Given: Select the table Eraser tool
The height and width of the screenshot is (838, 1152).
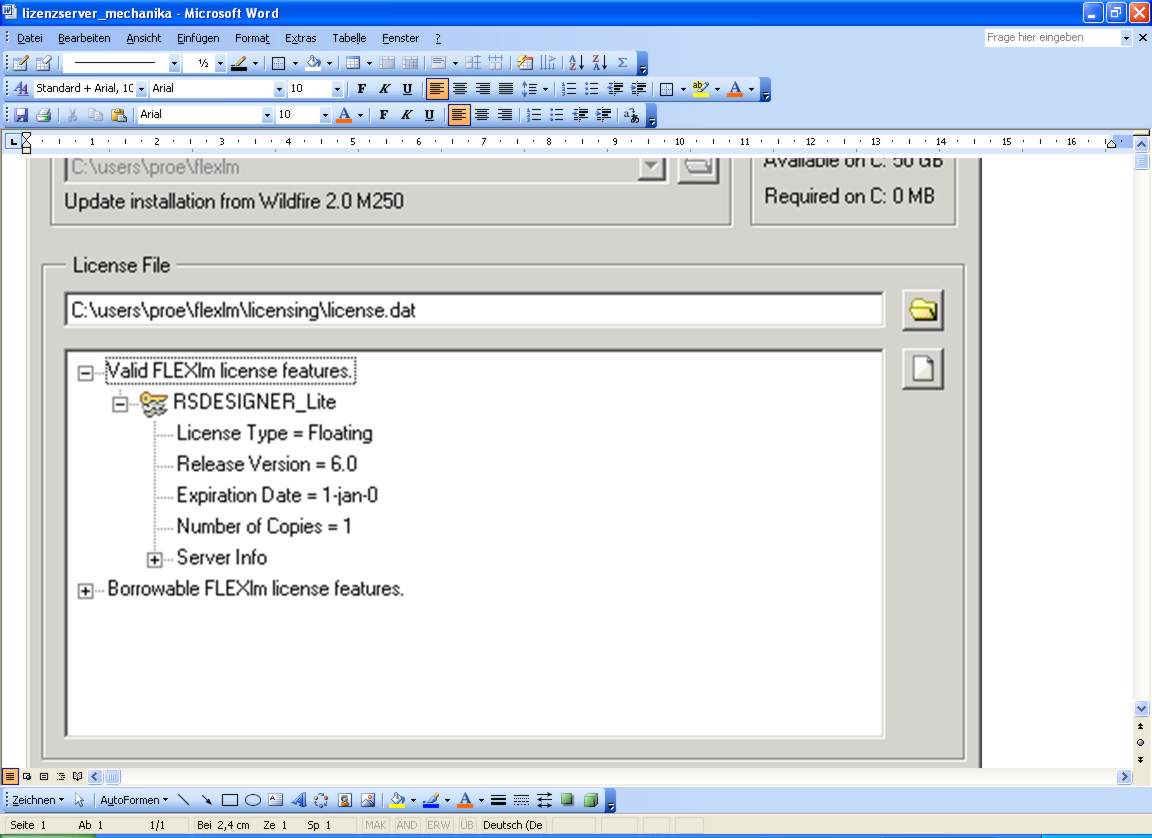Looking at the screenshot, I should 43,63.
